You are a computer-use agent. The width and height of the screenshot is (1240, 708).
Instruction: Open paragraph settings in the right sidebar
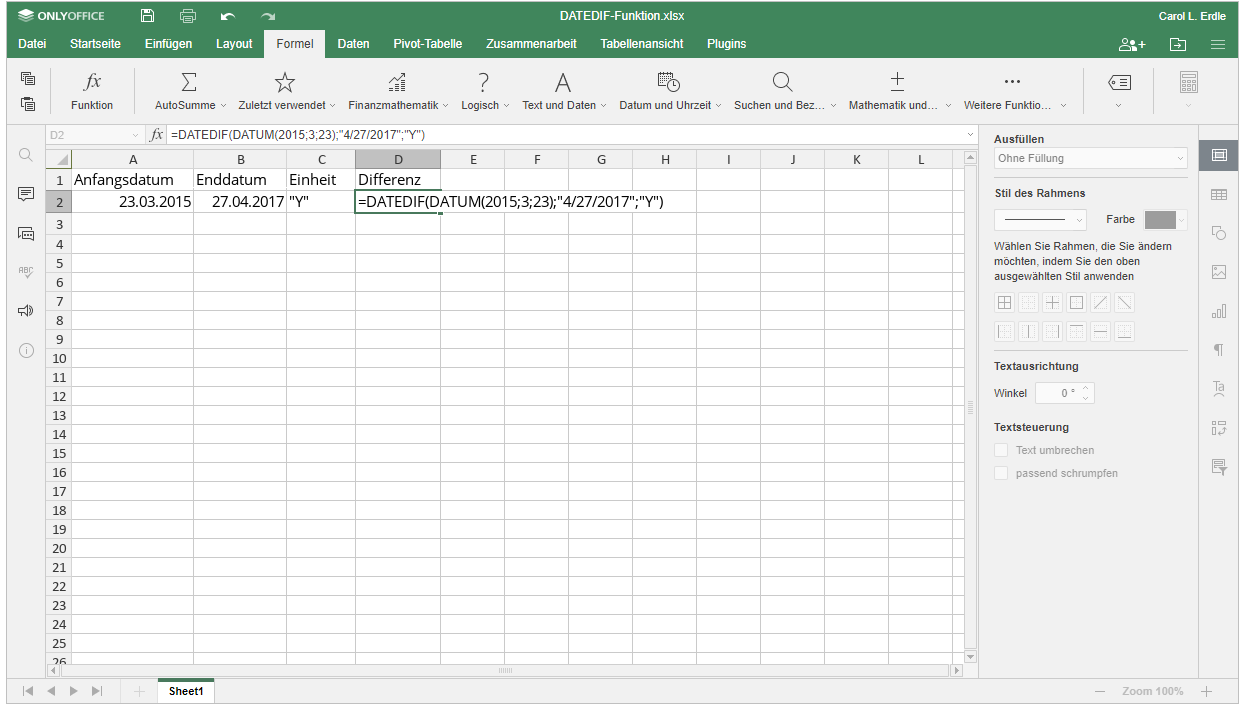coord(1218,350)
